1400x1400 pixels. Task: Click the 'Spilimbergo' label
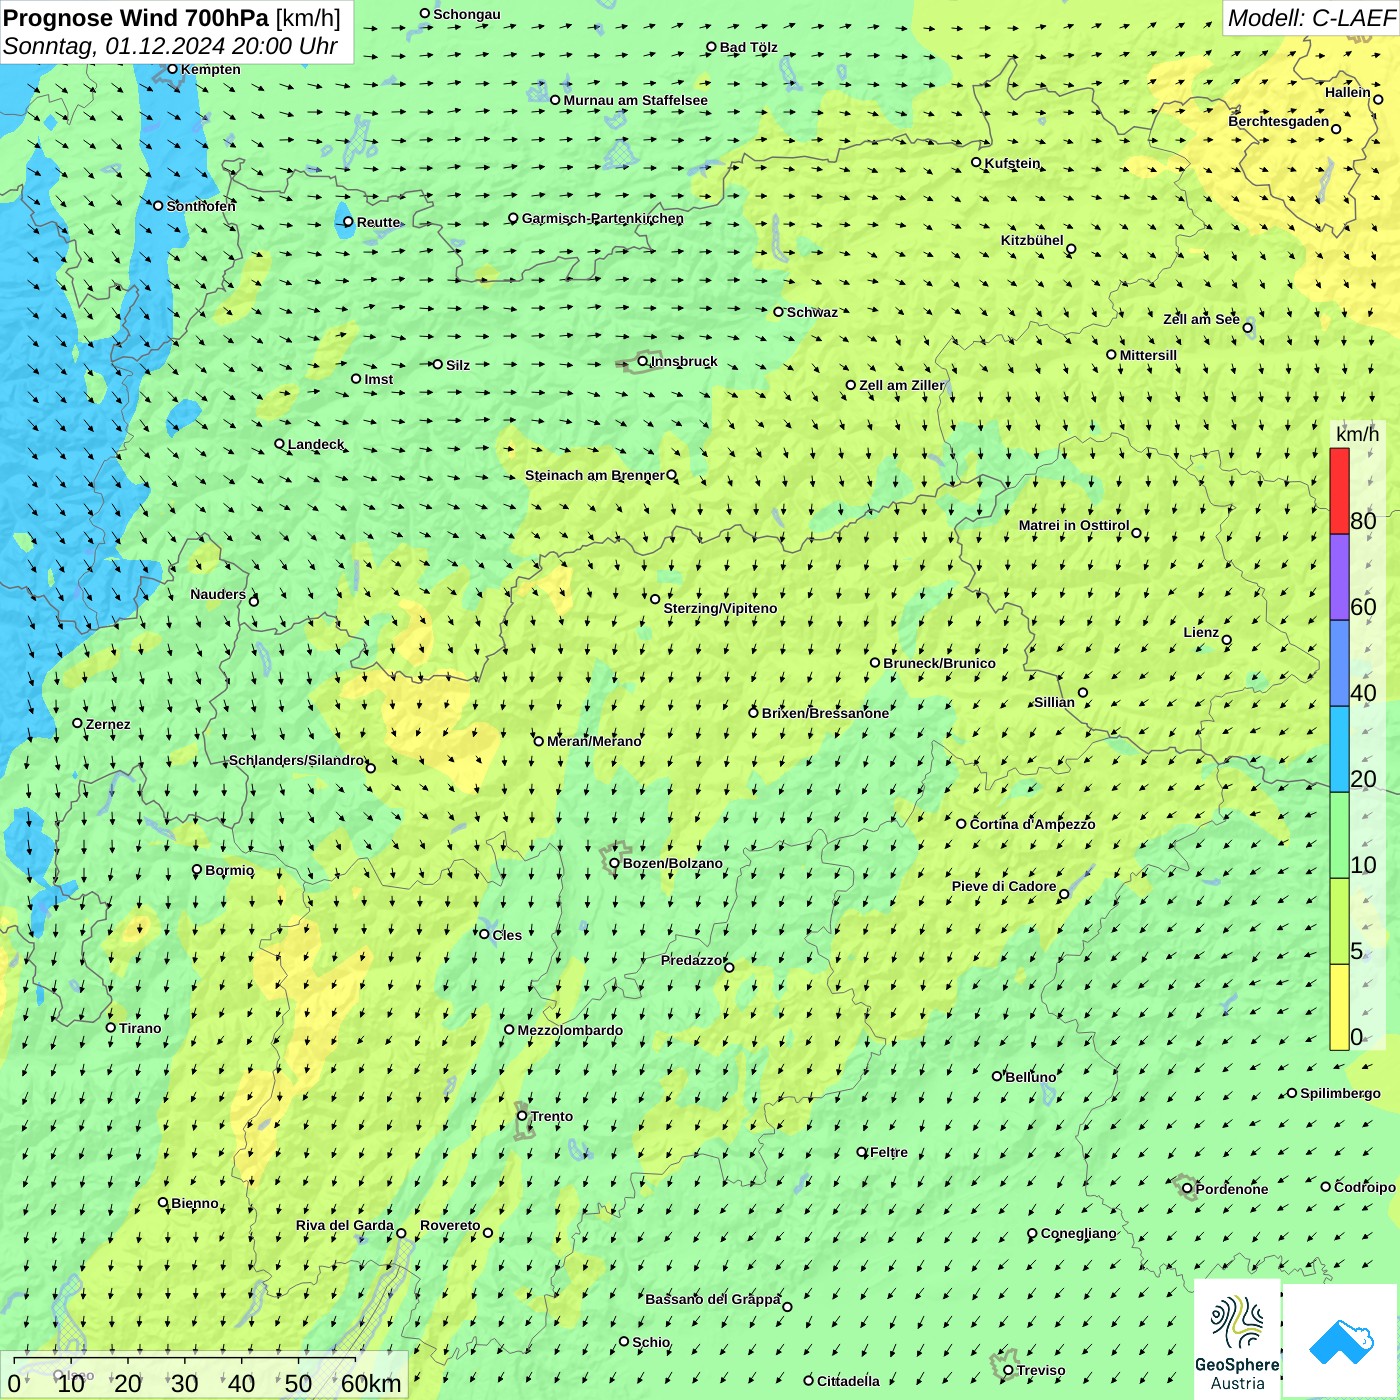click(1340, 1093)
